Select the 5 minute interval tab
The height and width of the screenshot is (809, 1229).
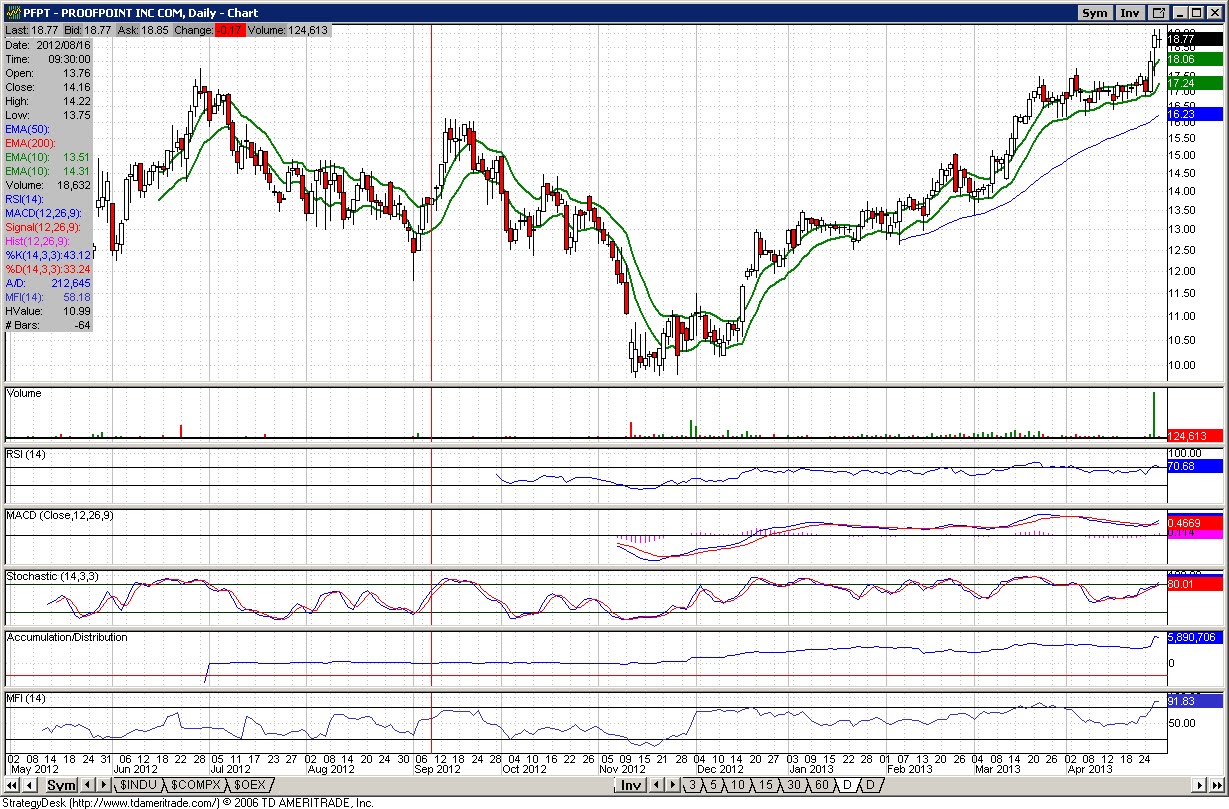[714, 785]
